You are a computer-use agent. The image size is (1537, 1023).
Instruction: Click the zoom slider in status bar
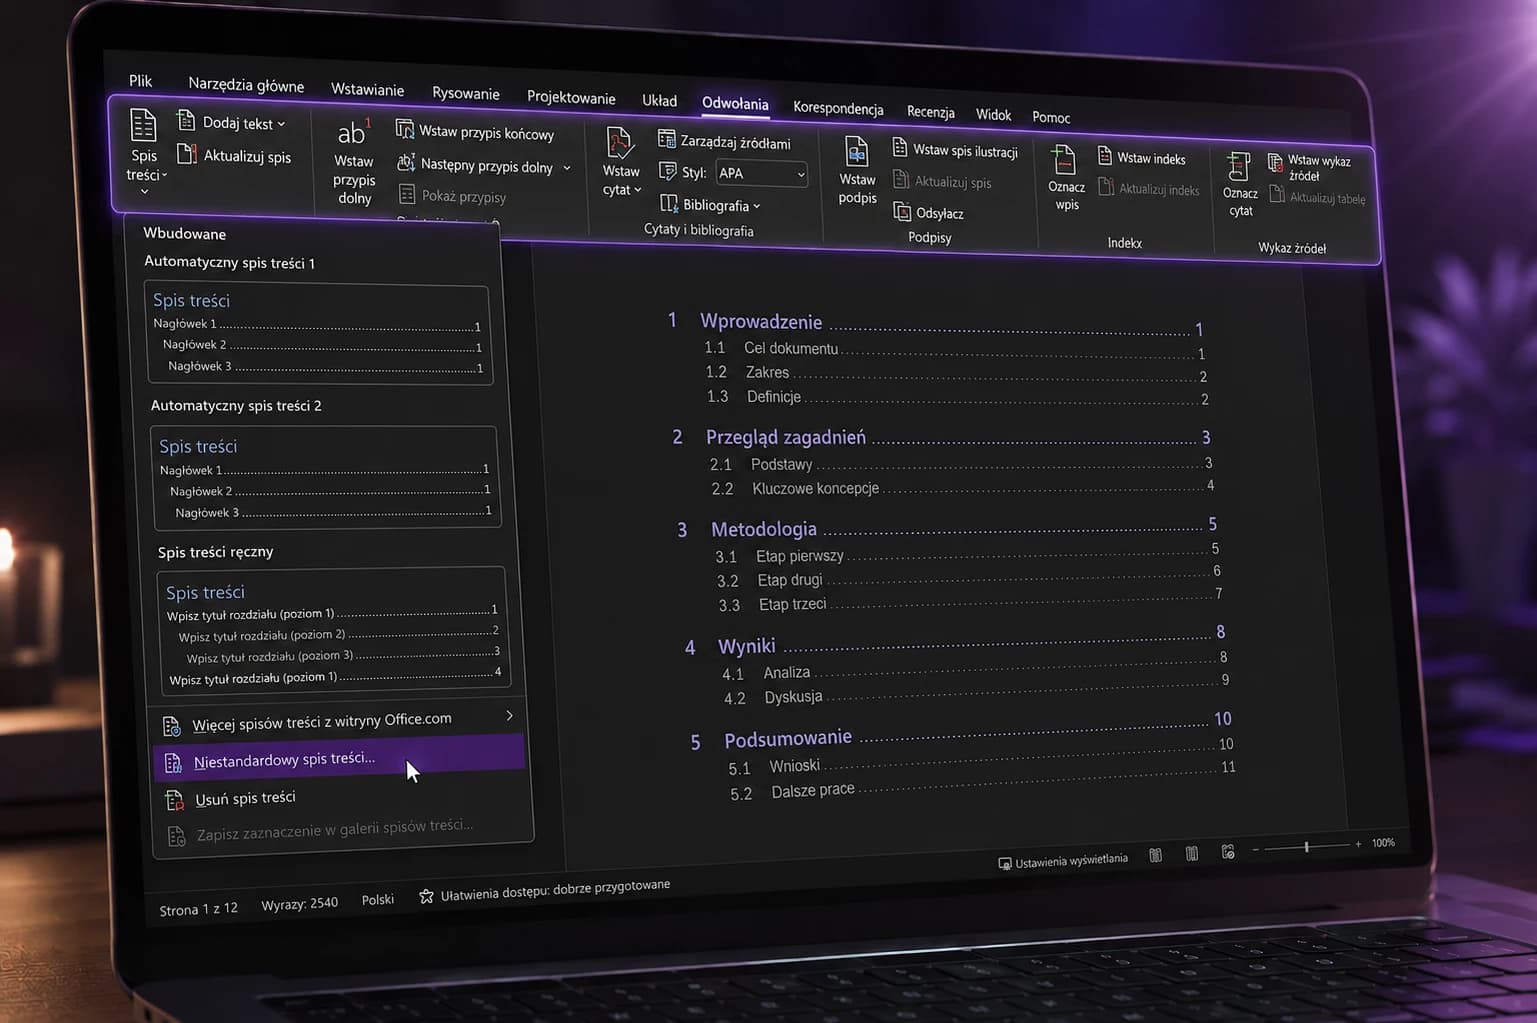point(1306,847)
